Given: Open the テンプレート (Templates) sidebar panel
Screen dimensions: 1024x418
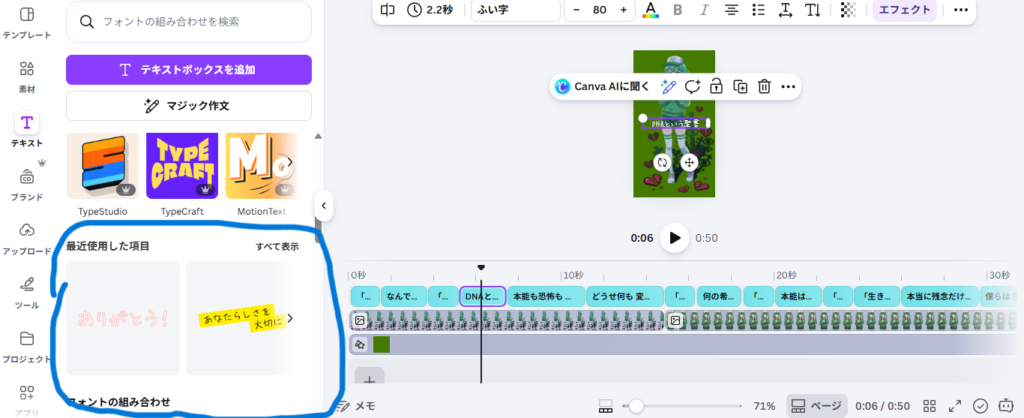Looking at the screenshot, I should point(27,20).
